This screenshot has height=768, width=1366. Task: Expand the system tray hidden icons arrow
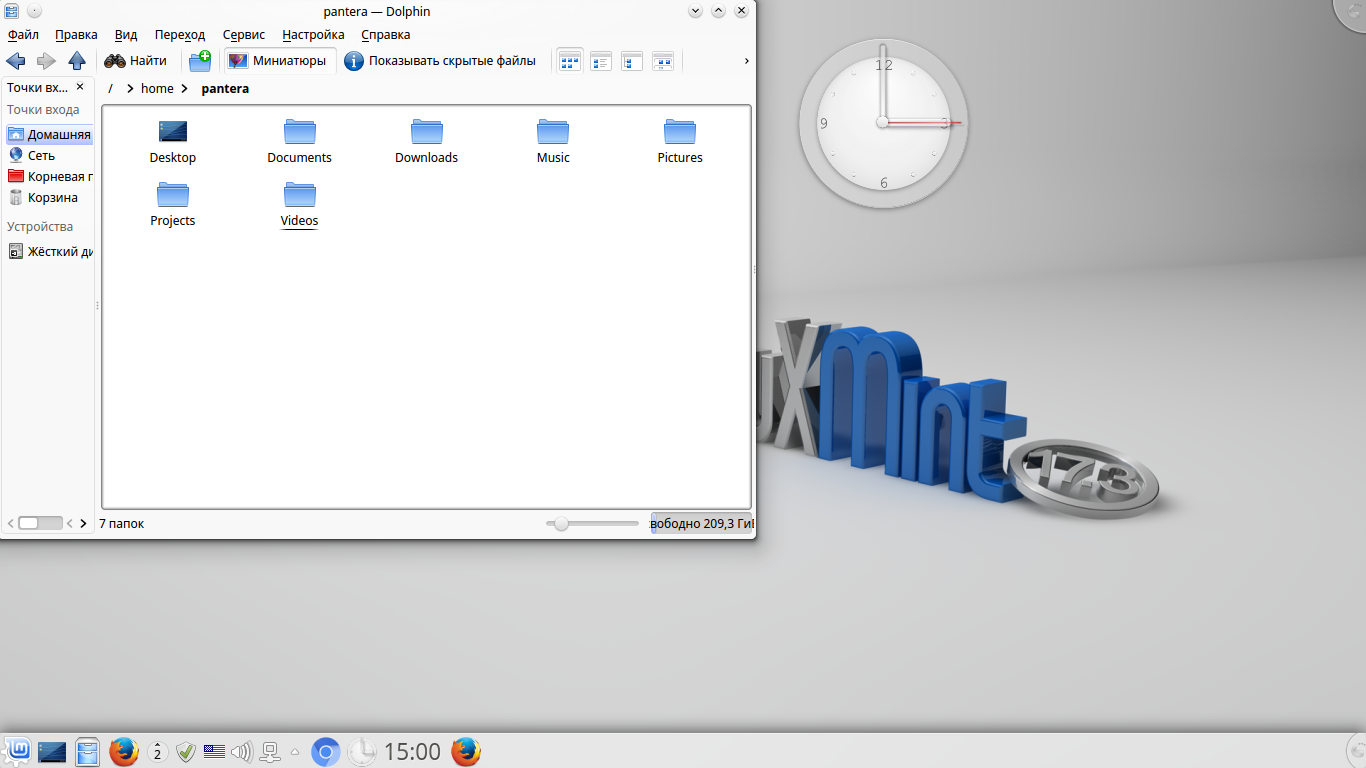(295, 751)
